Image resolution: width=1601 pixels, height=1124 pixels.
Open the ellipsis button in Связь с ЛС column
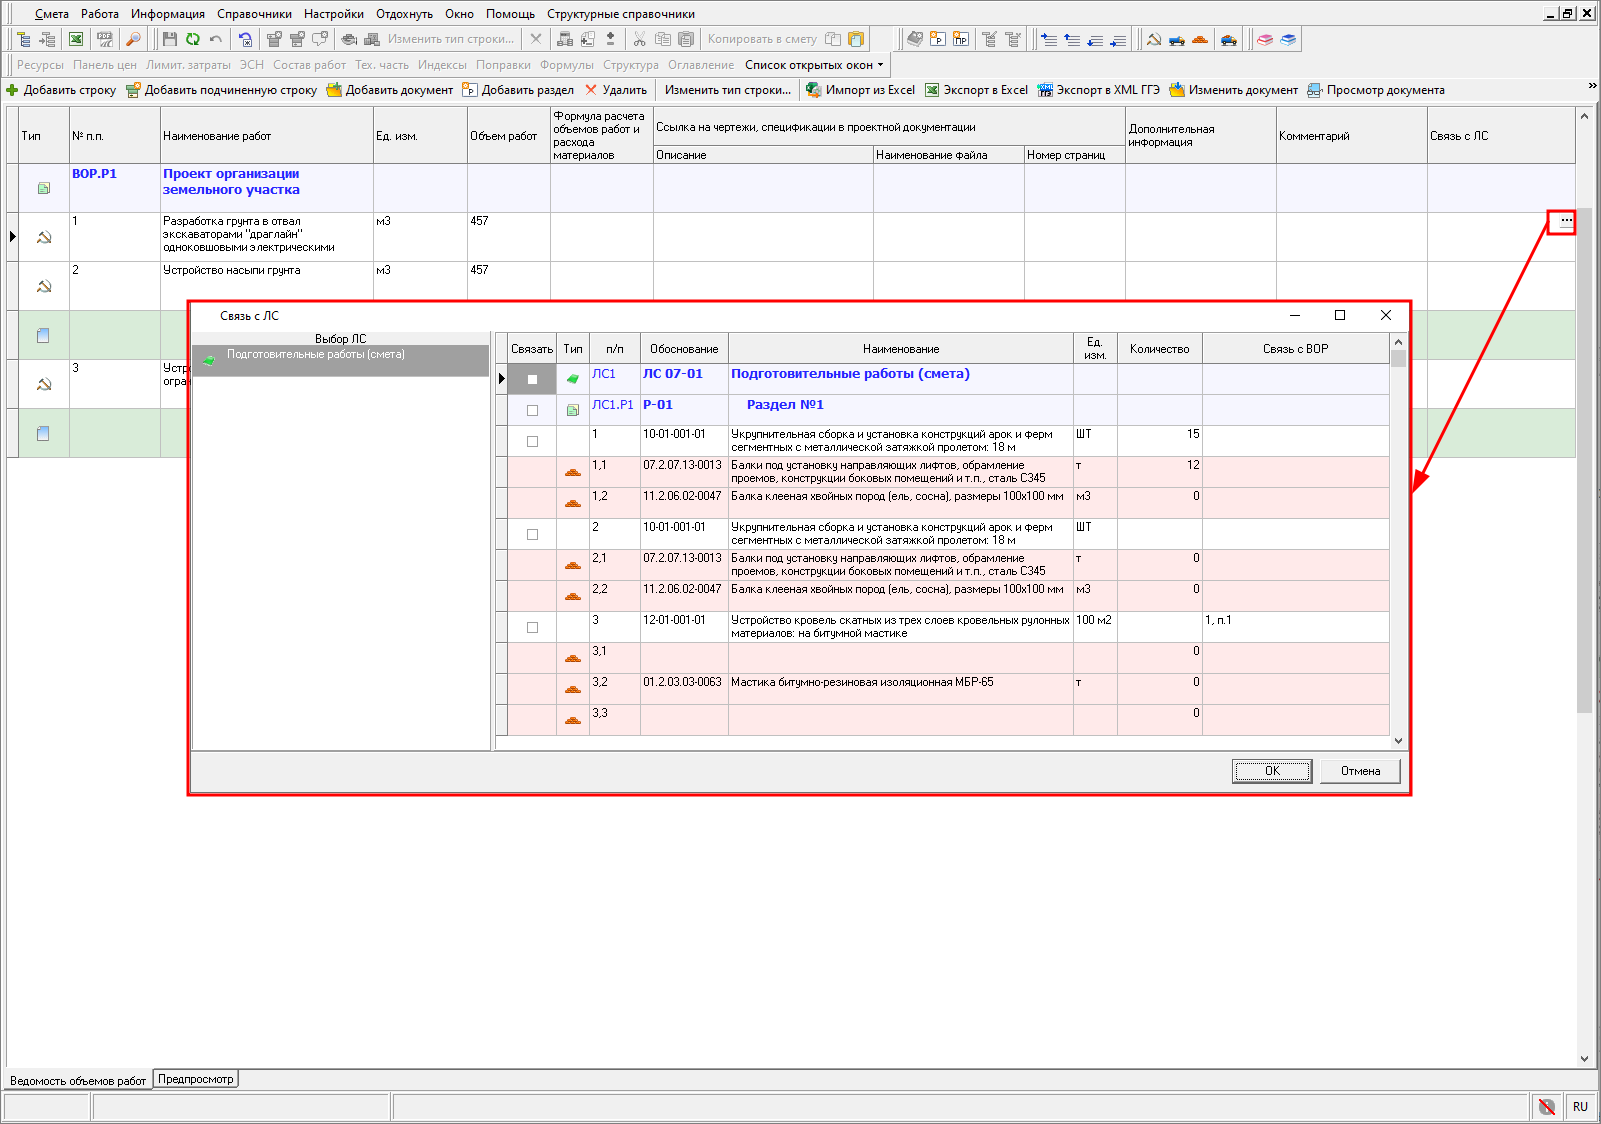pyautogui.click(x=1565, y=222)
